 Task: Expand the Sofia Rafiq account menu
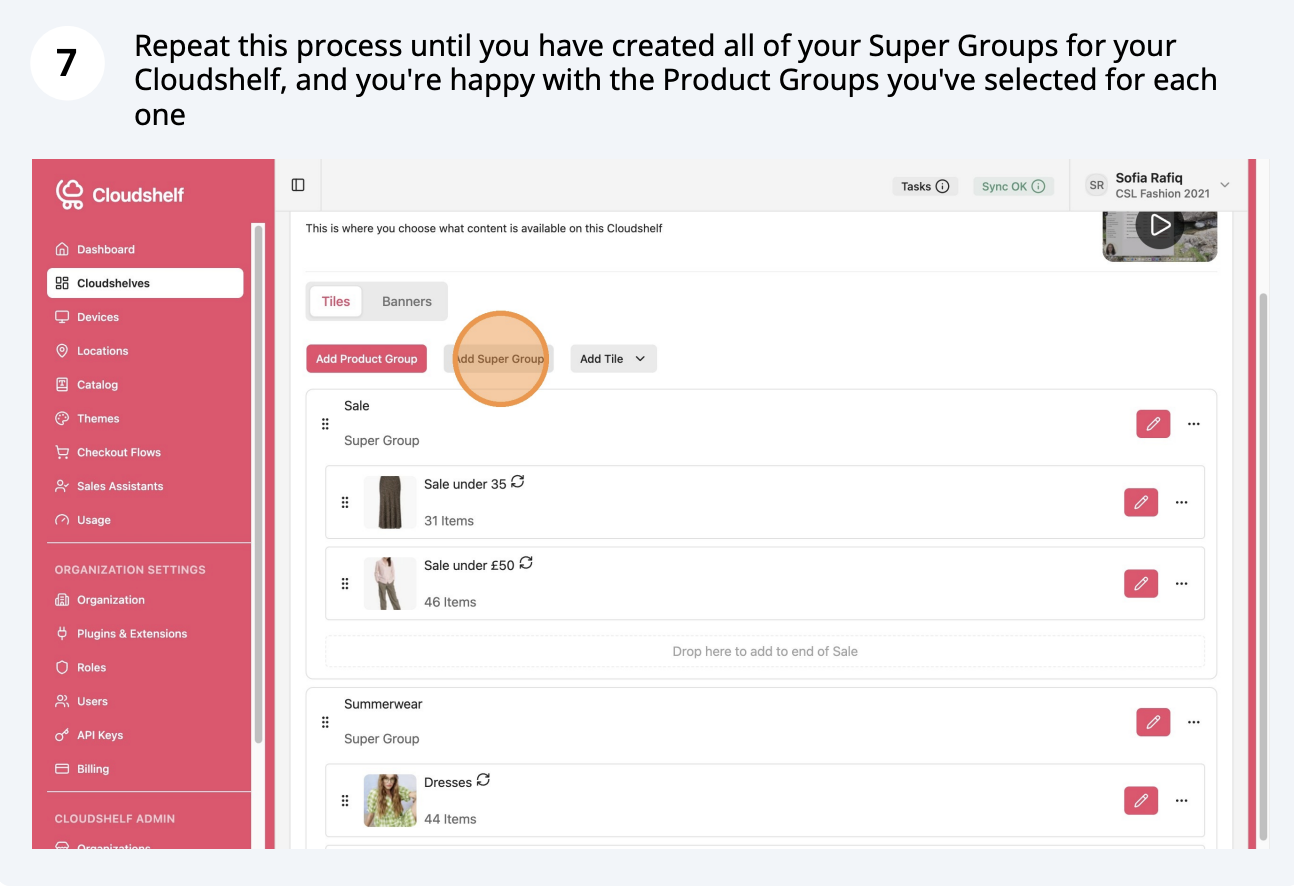click(x=1157, y=185)
